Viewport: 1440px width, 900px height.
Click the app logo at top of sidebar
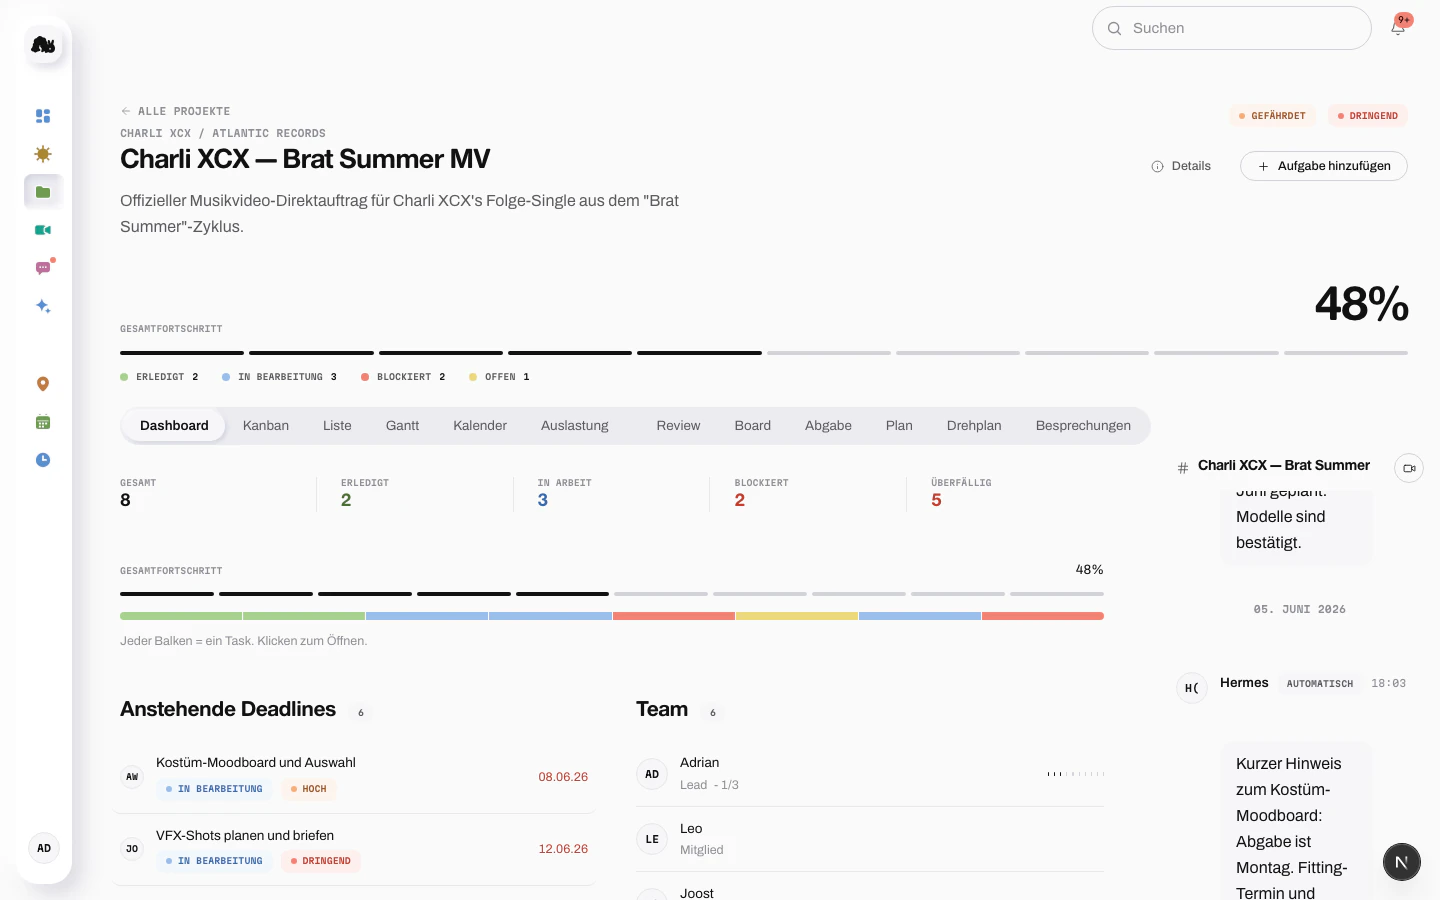43,44
